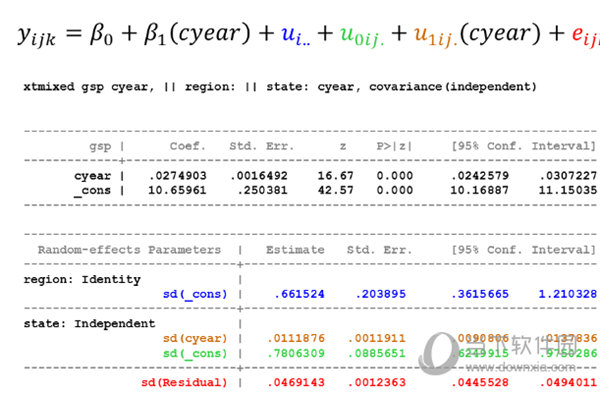The width and height of the screenshot is (600, 396).
Task: Select the sd(cyear) standard error .0011911
Action: click(x=377, y=339)
